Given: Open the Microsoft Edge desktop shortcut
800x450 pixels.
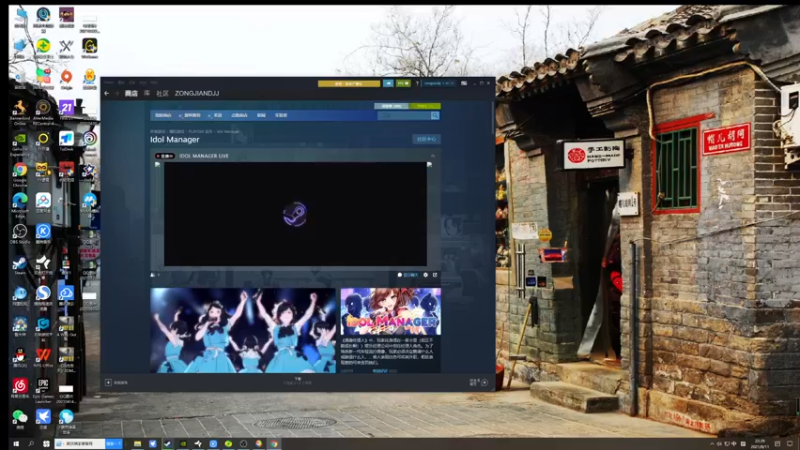Looking at the screenshot, I should [x=20, y=204].
